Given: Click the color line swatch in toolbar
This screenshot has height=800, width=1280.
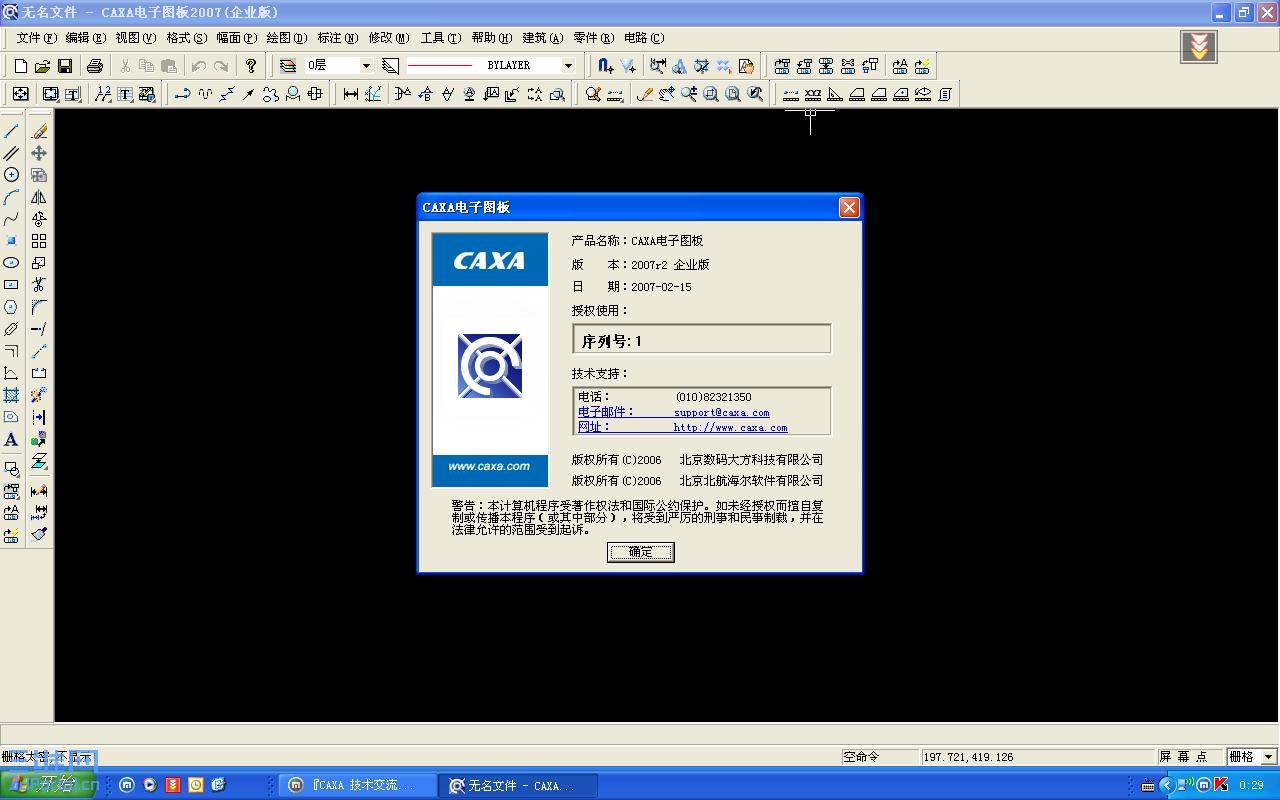Looking at the screenshot, I should [440, 66].
